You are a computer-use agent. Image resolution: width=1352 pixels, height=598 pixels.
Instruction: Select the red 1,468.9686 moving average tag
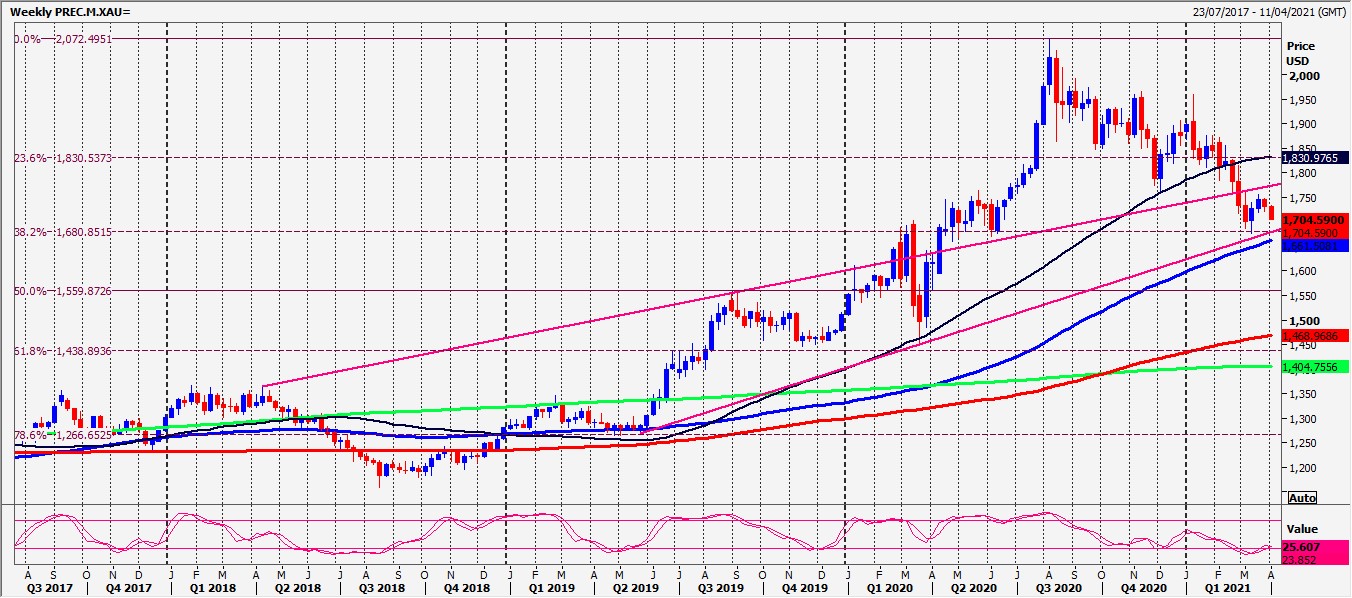pos(1315,335)
